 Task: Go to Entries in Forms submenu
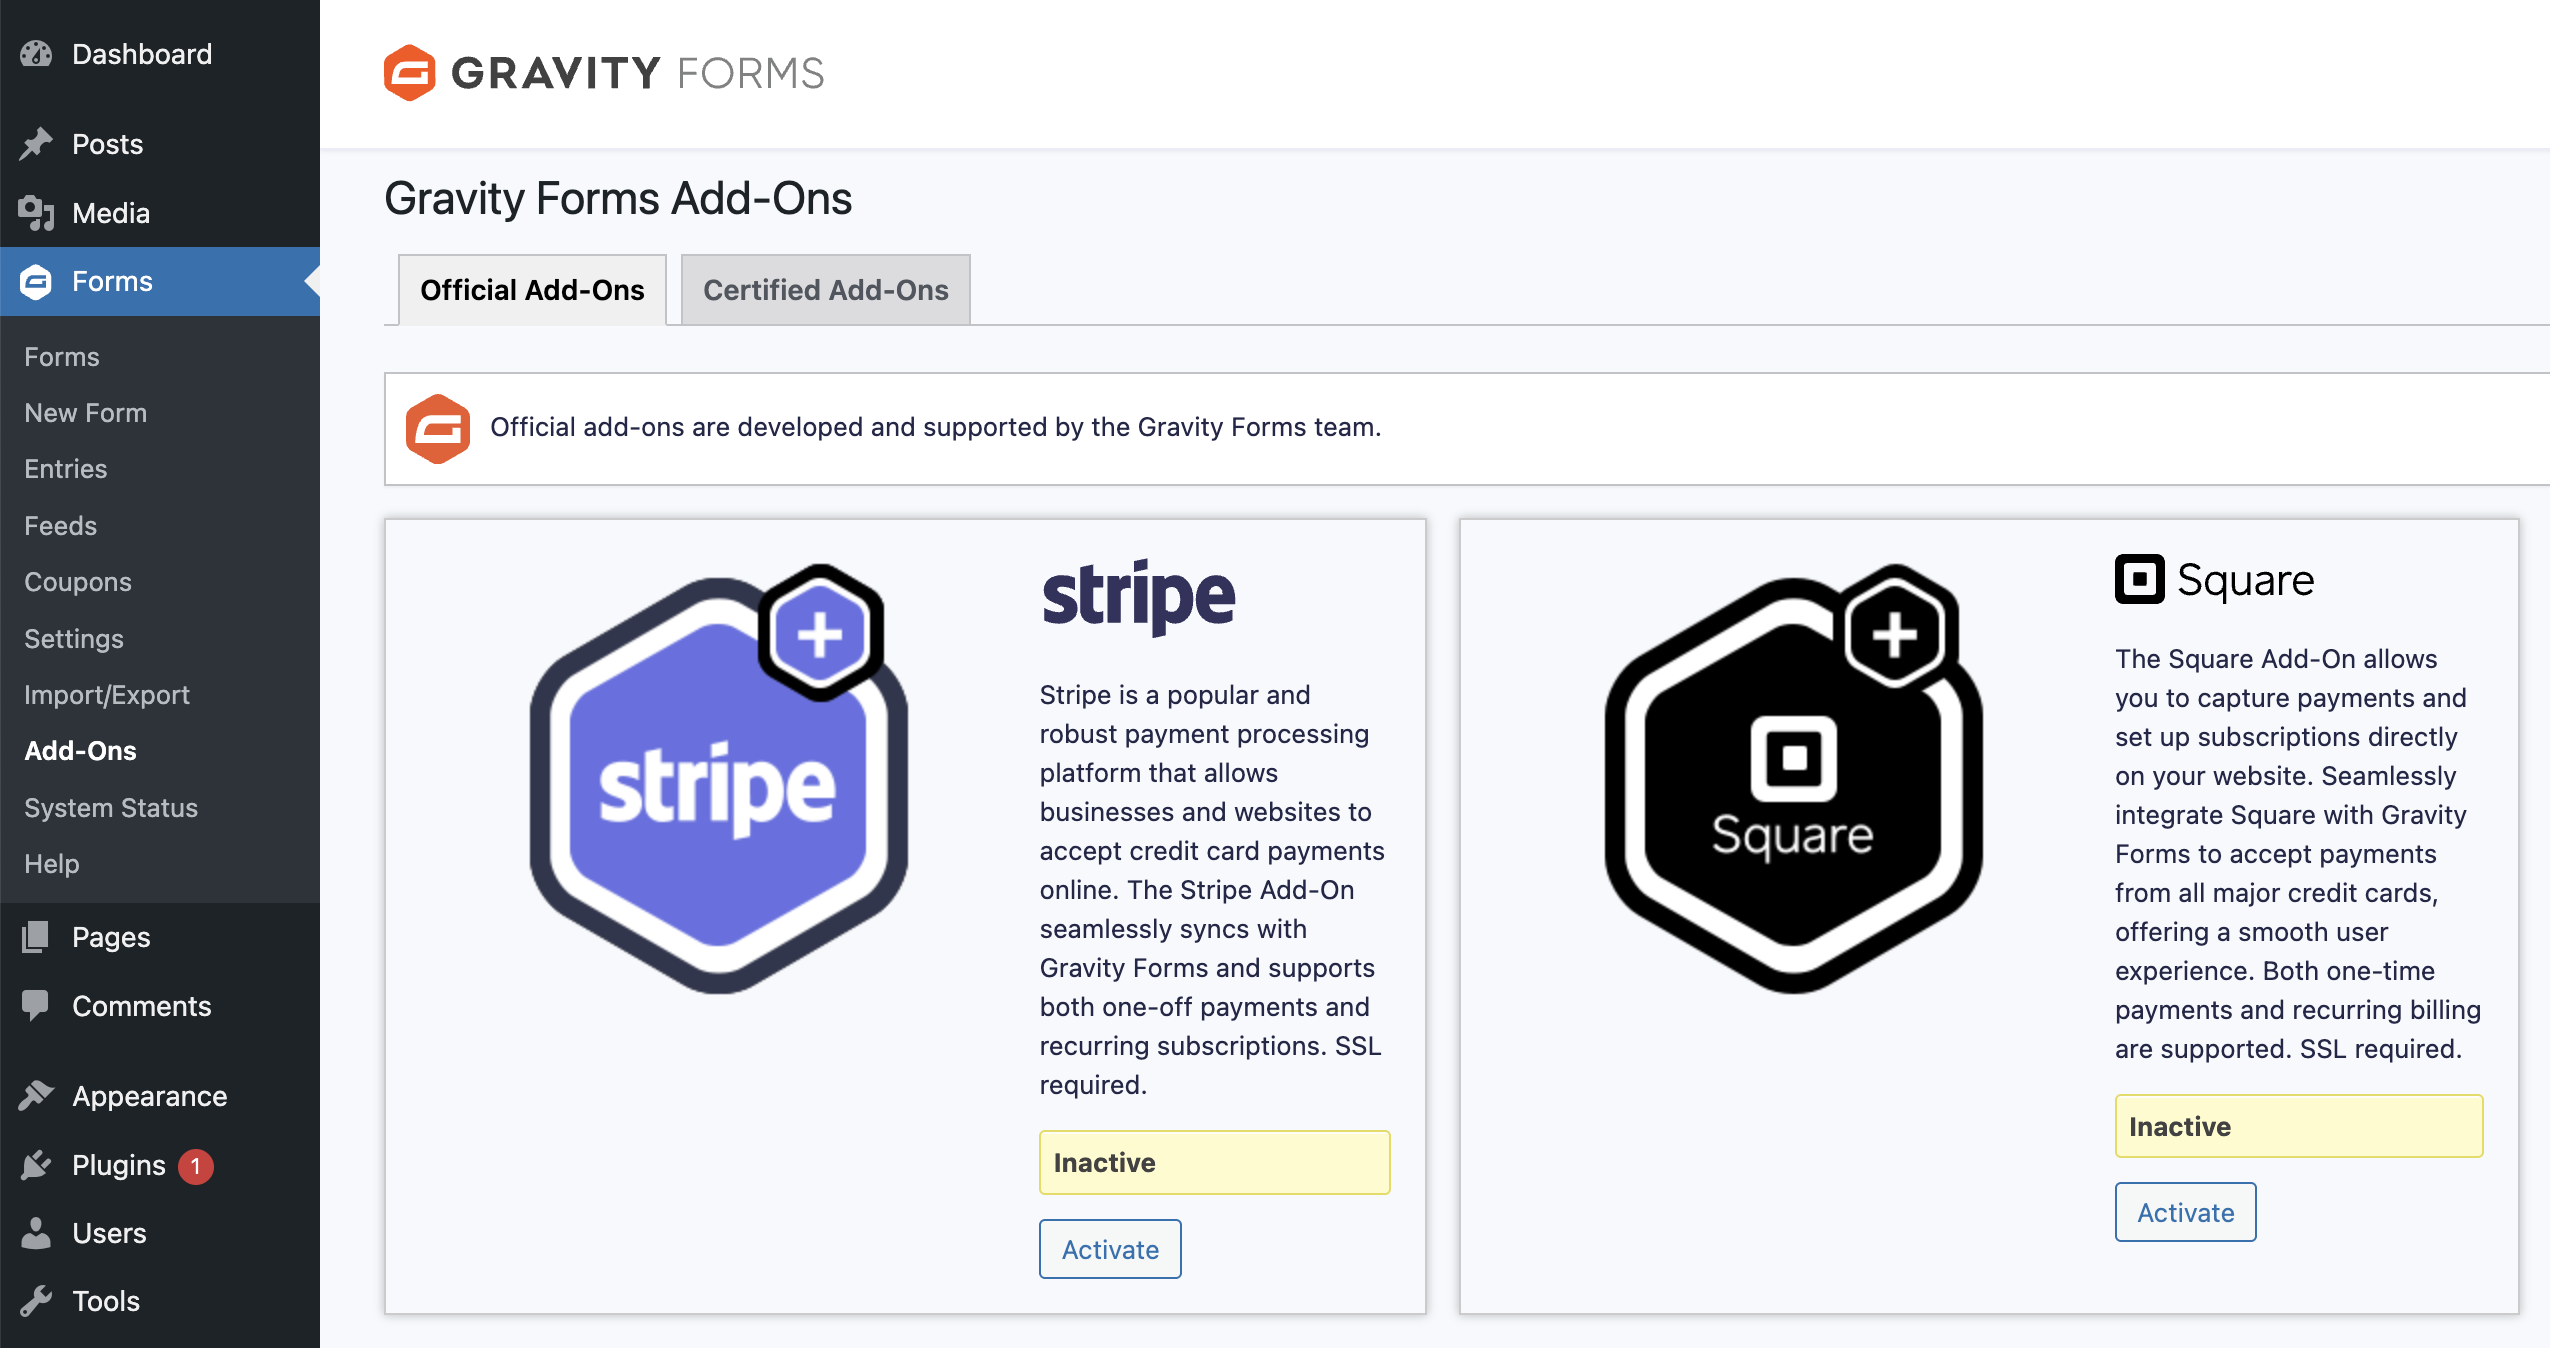coord(65,469)
